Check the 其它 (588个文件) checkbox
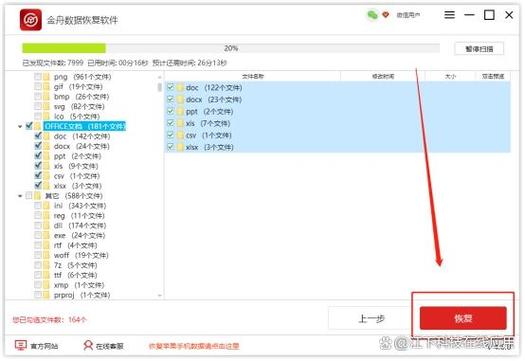 [29, 195]
